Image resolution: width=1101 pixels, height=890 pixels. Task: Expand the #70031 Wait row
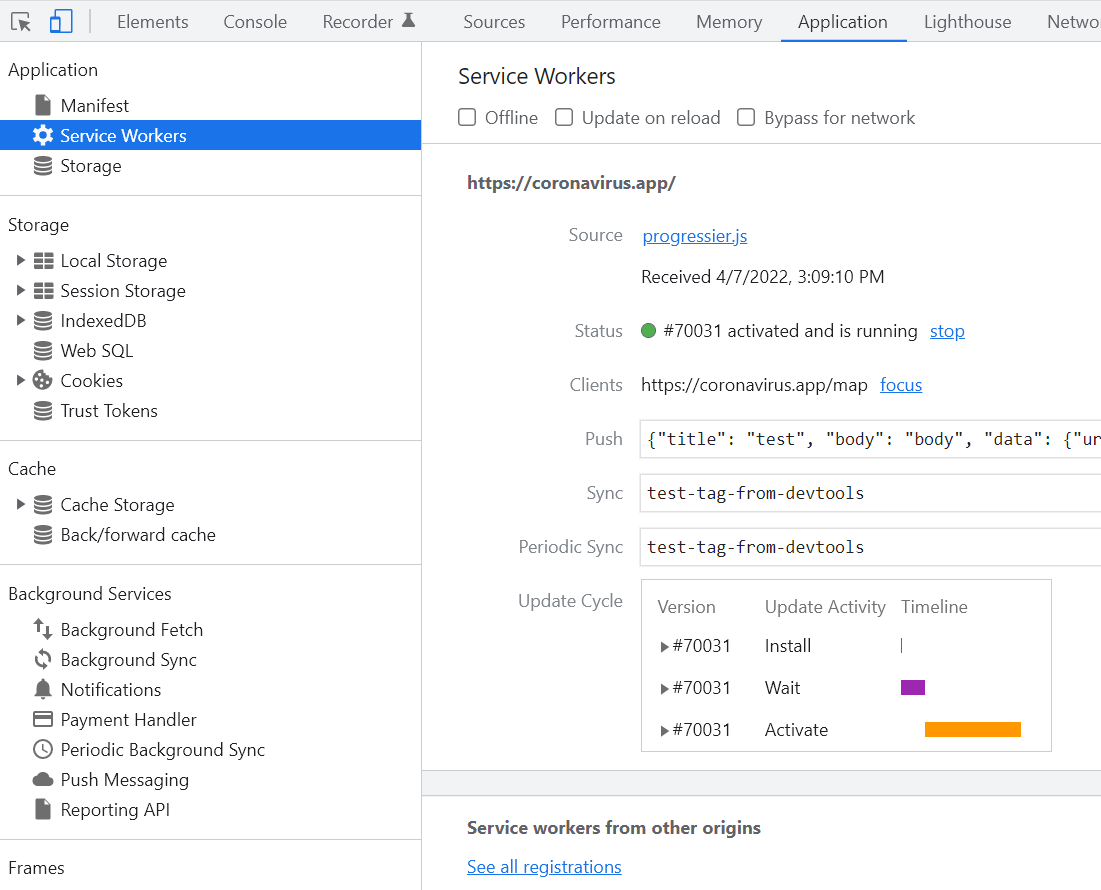point(664,689)
